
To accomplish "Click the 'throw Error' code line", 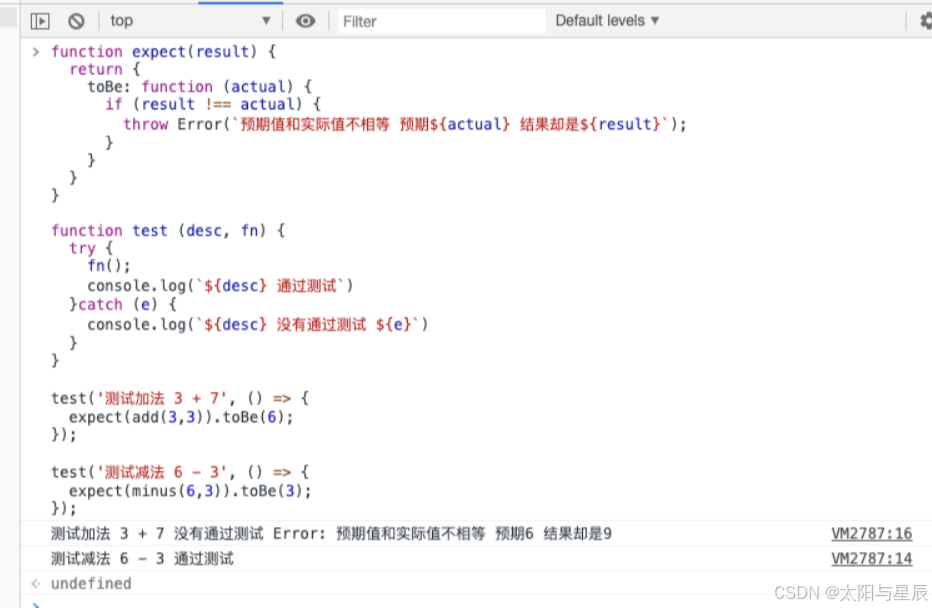I will tap(404, 124).
